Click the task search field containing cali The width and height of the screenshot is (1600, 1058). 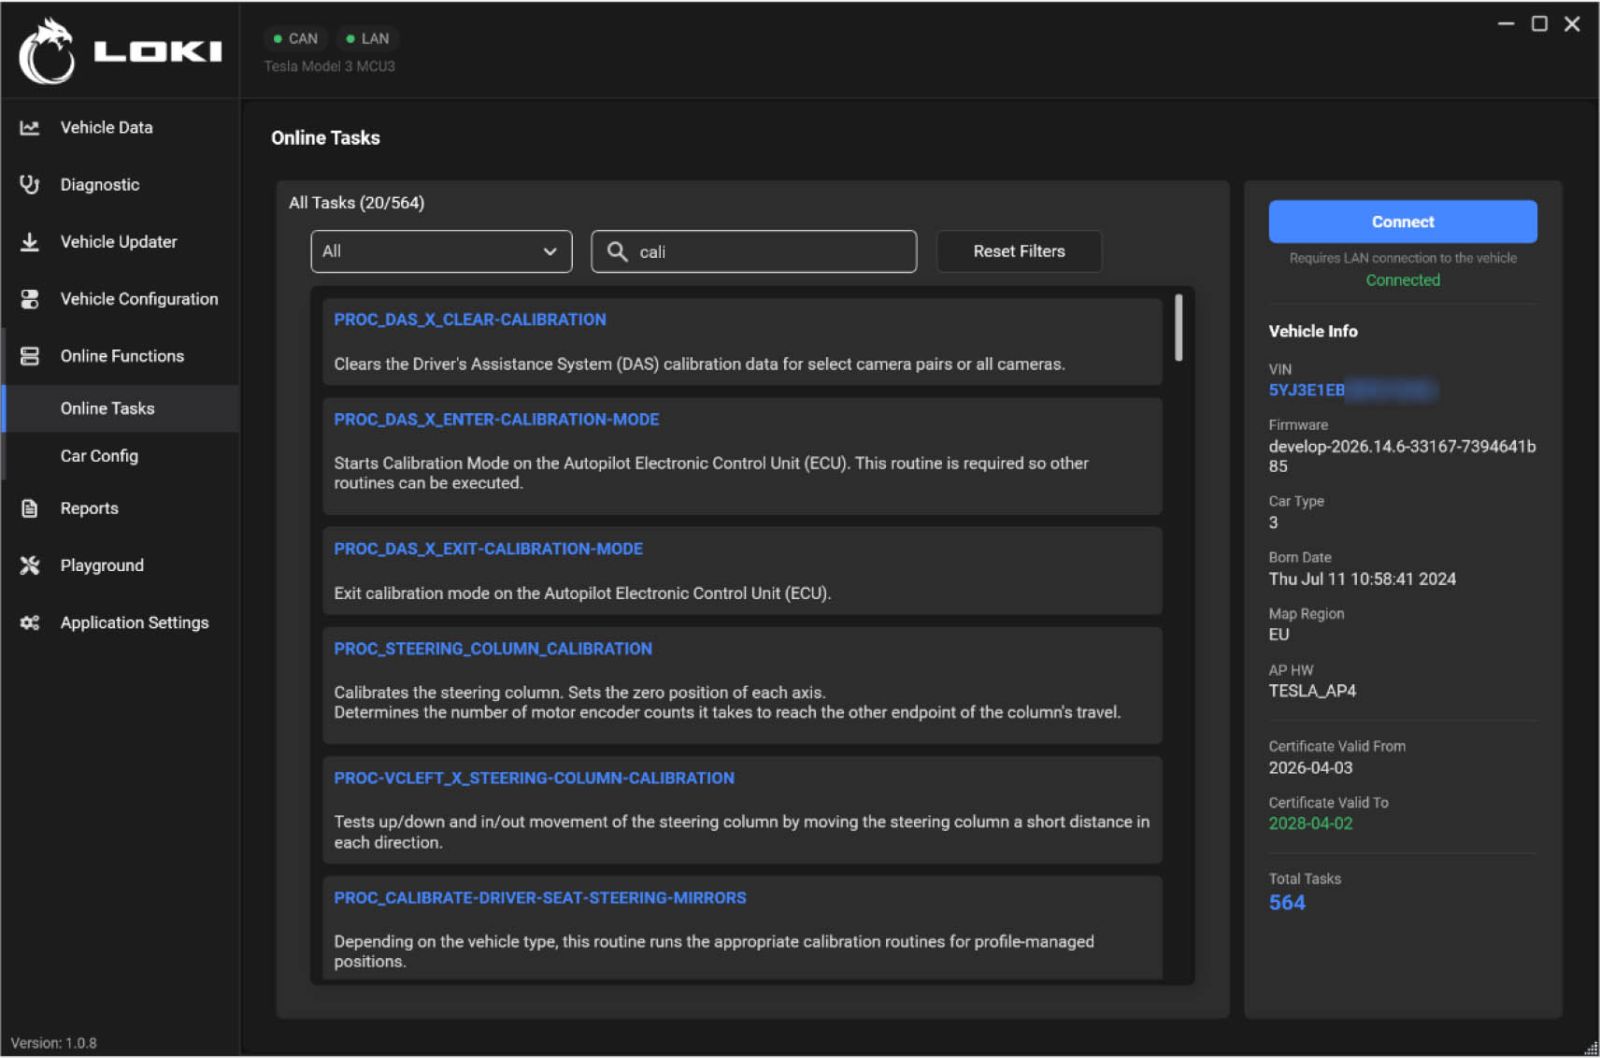point(754,251)
